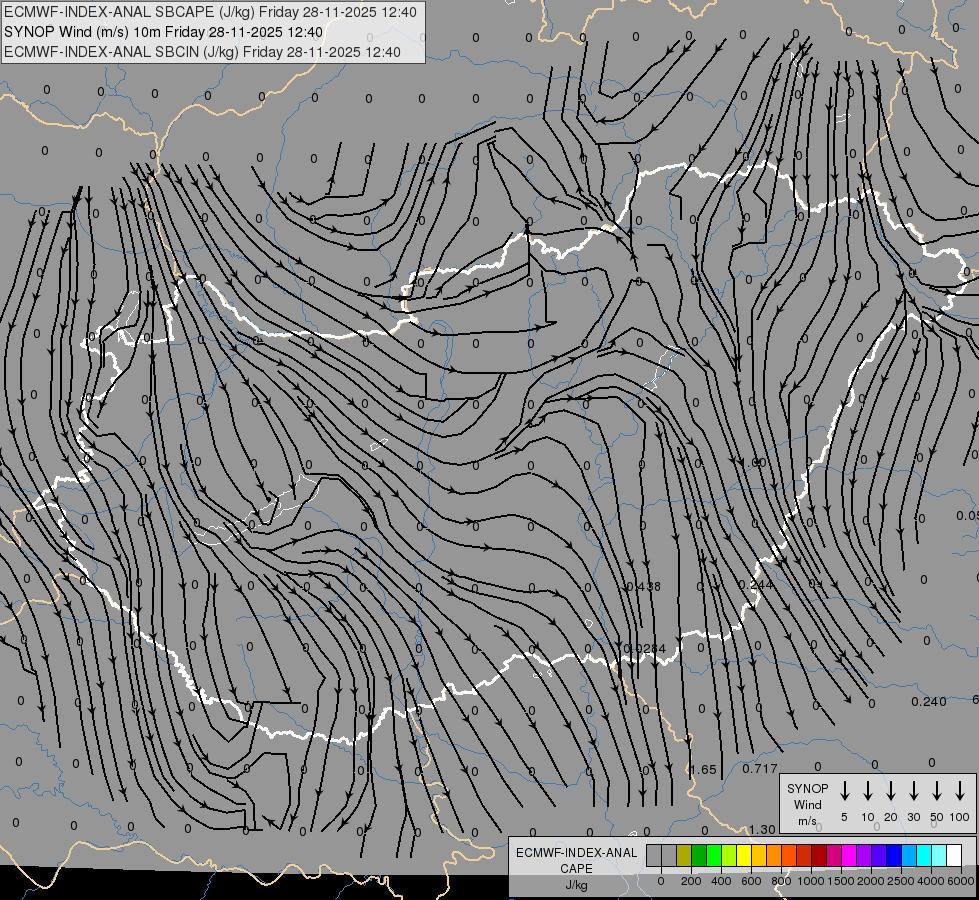Pick the bright green CAPE swatch
This screenshot has height=900, width=979.
714,855
